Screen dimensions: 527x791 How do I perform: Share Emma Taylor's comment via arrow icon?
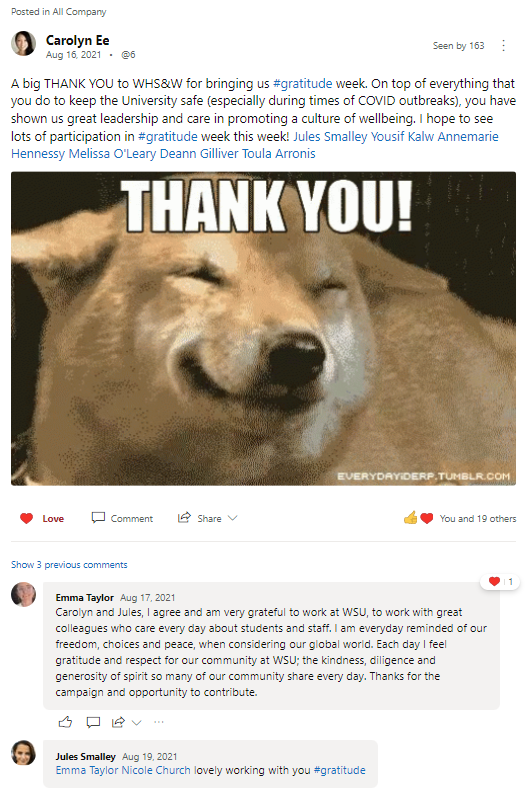[x=119, y=722]
